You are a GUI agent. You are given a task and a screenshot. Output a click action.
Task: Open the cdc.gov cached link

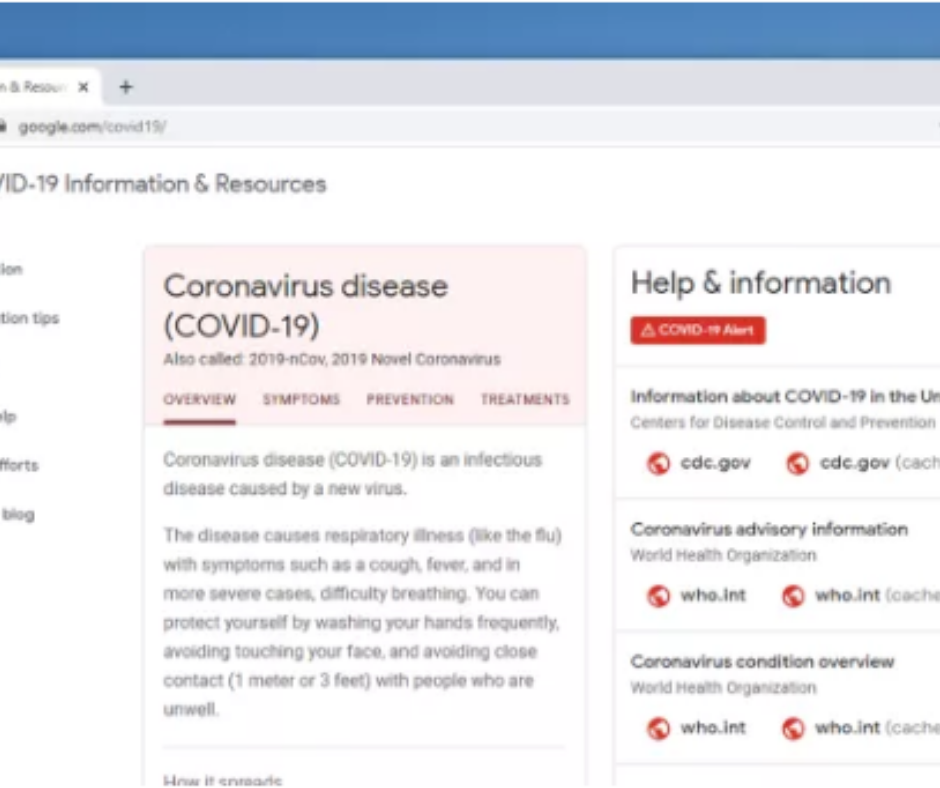(879, 463)
